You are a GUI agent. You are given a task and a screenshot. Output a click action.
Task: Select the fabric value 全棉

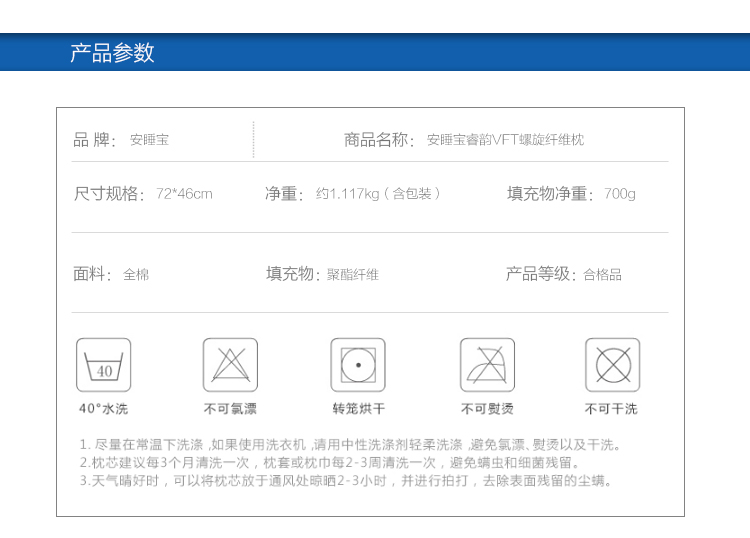(136, 274)
